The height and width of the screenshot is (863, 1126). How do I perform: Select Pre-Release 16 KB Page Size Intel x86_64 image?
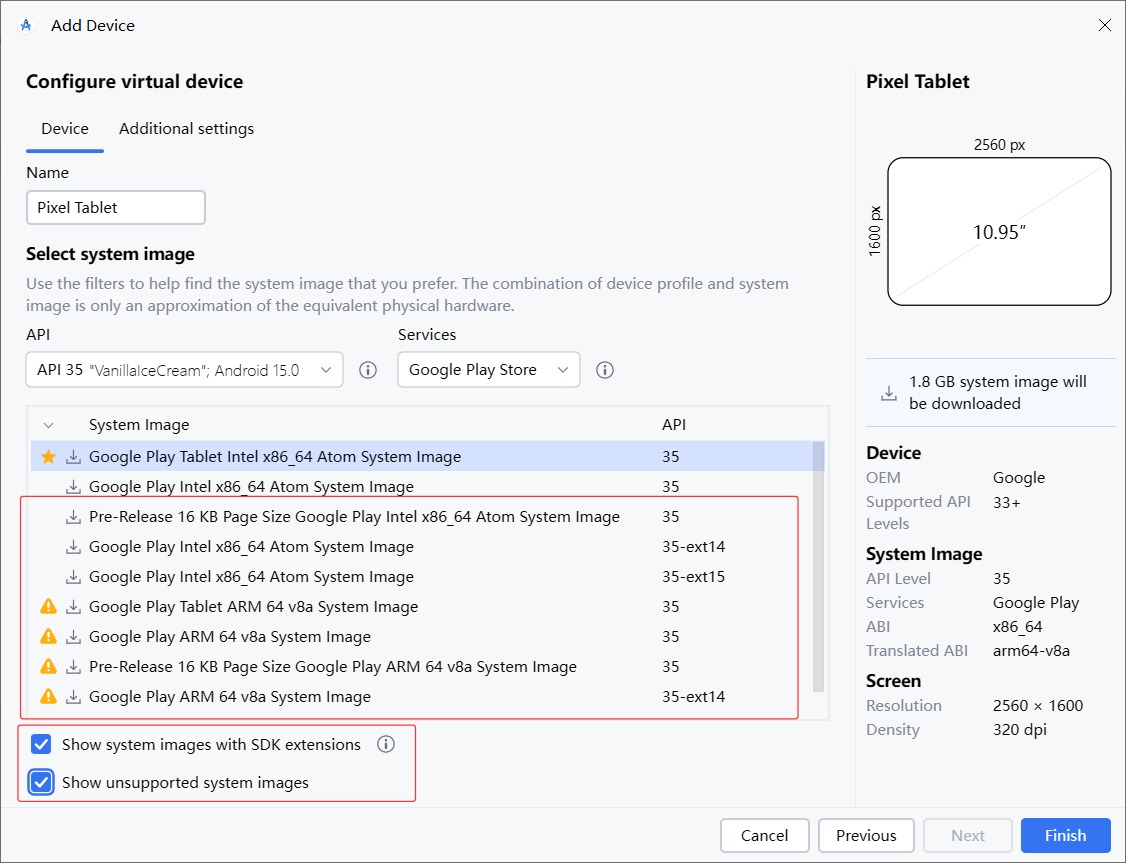427,517
